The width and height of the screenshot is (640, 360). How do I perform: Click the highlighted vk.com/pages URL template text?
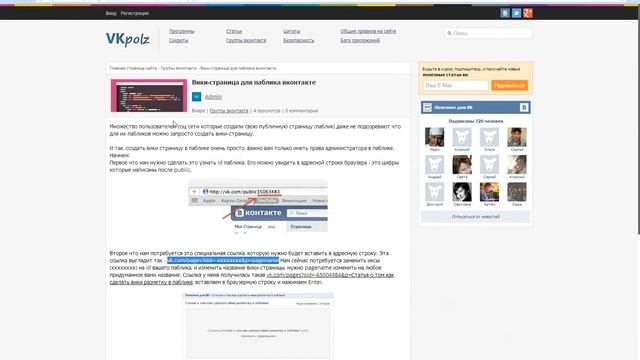(223, 260)
